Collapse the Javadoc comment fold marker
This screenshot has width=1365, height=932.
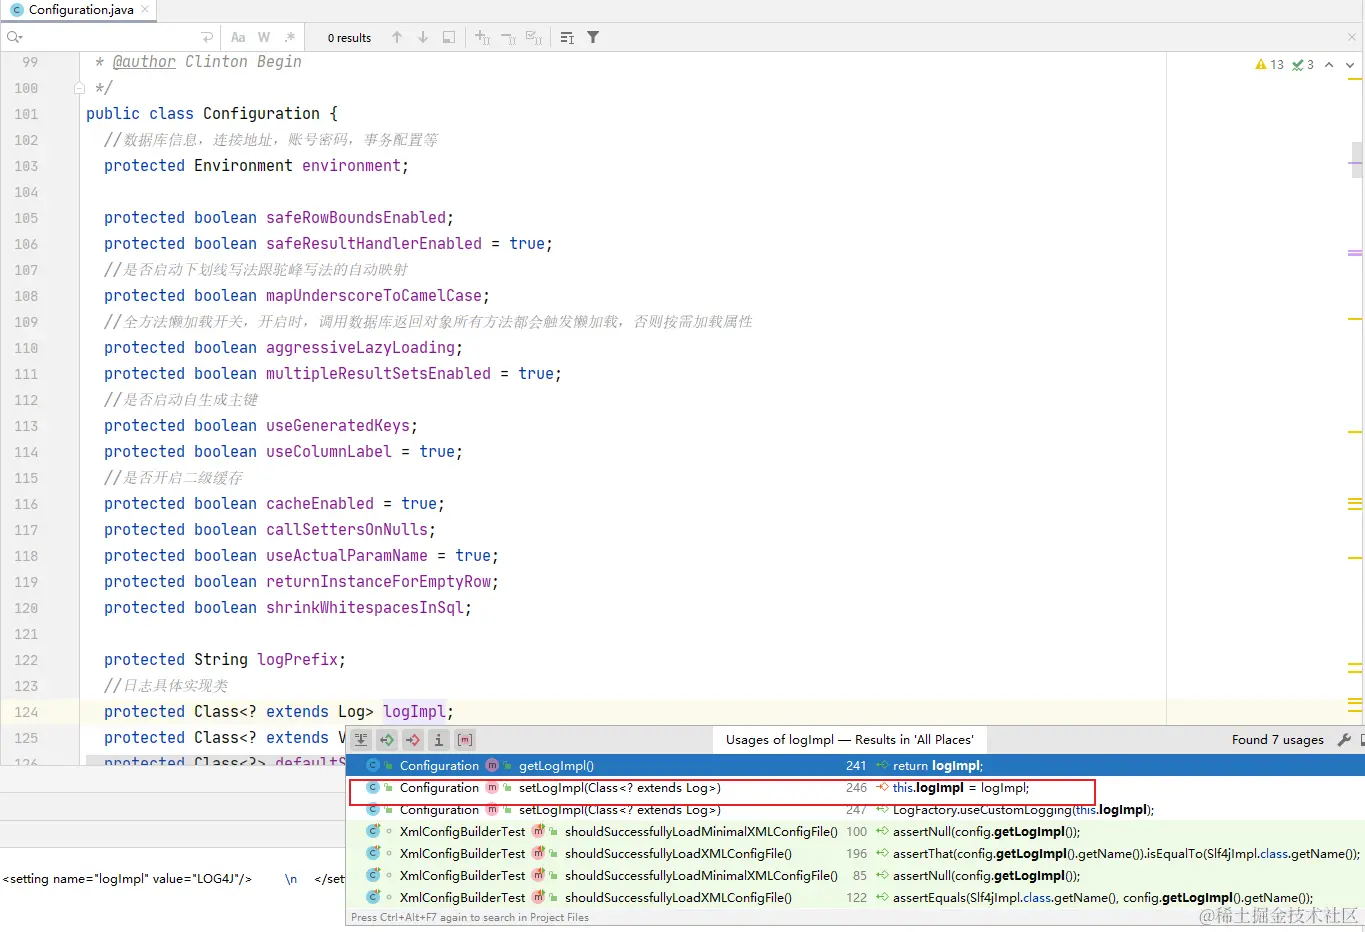[x=79, y=88]
